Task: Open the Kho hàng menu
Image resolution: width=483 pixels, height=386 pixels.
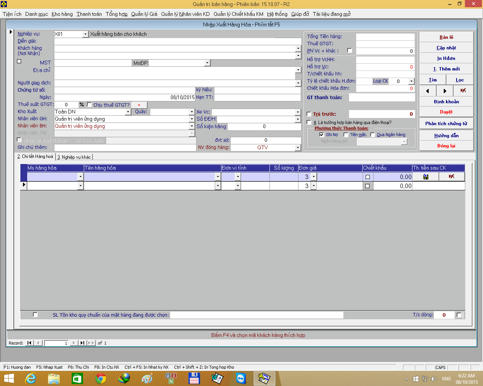Action: pos(62,14)
